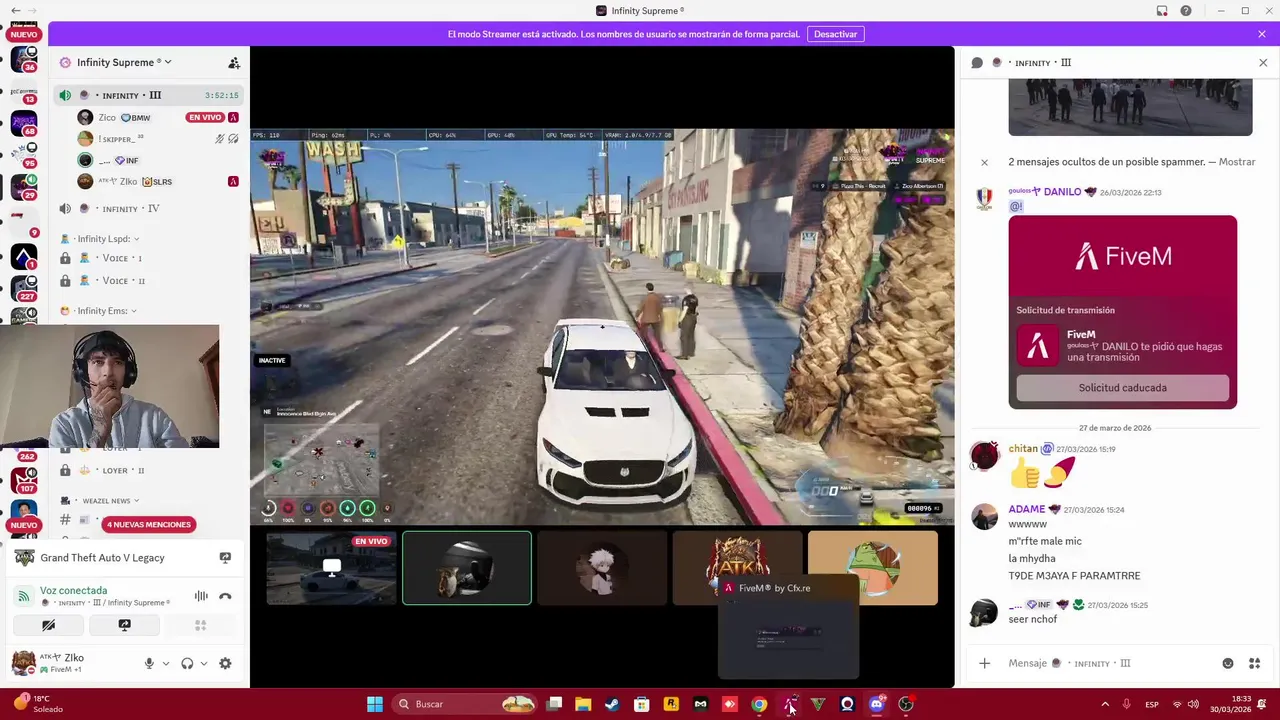The width and height of the screenshot is (1280, 720).
Task: Open the image attachment at top of chat
Action: click(x=1130, y=108)
